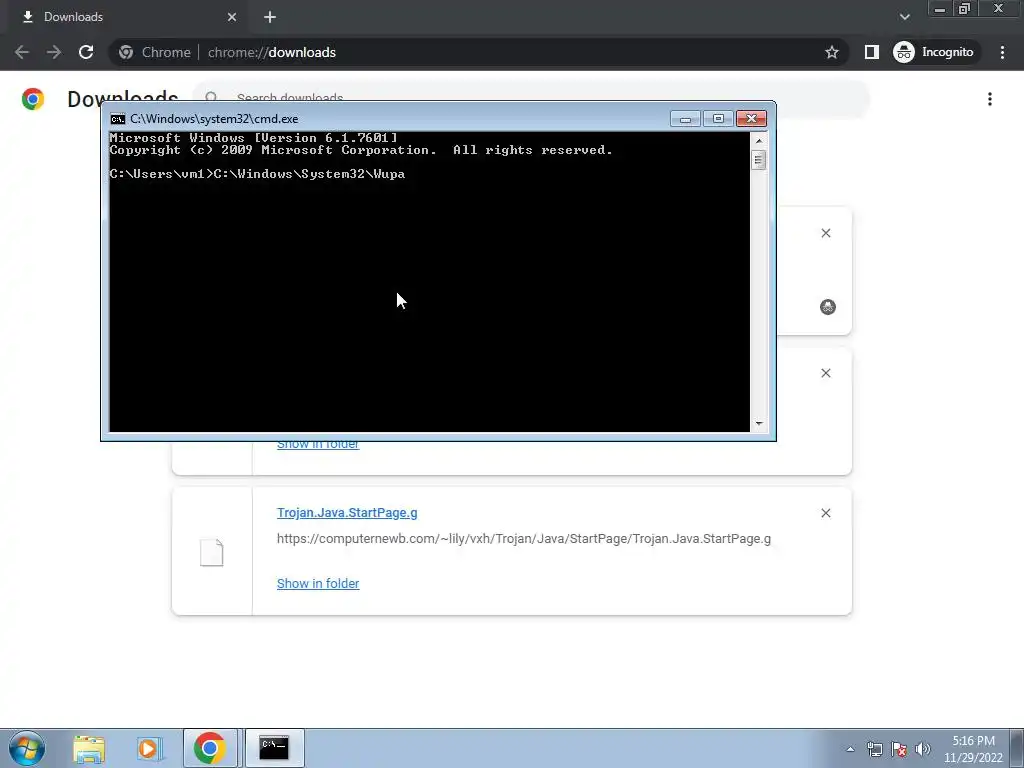Open the network tray icon
The height and width of the screenshot is (768, 1024).
tap(874, 749)
